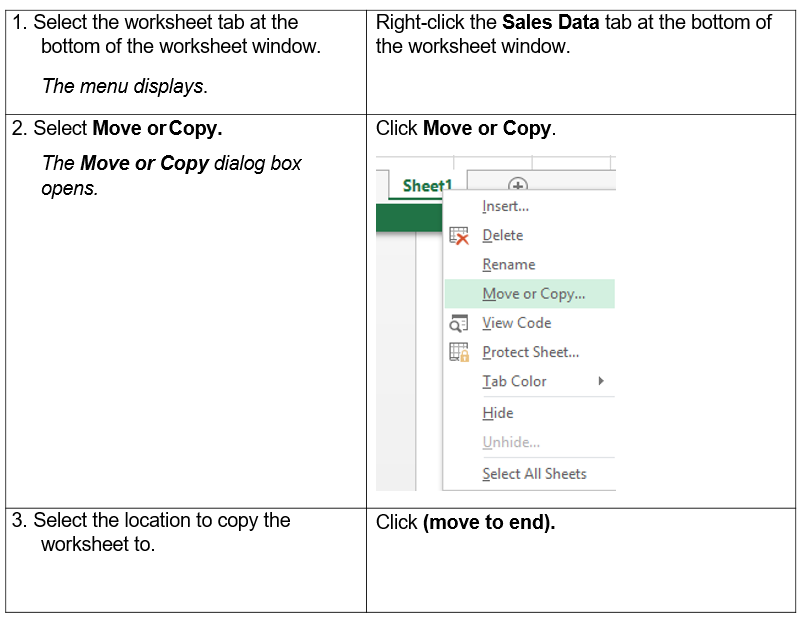Click 'Click Move or Copy.' instruction text
This screenshot has height=627, width=807.
tap(465, 129)
